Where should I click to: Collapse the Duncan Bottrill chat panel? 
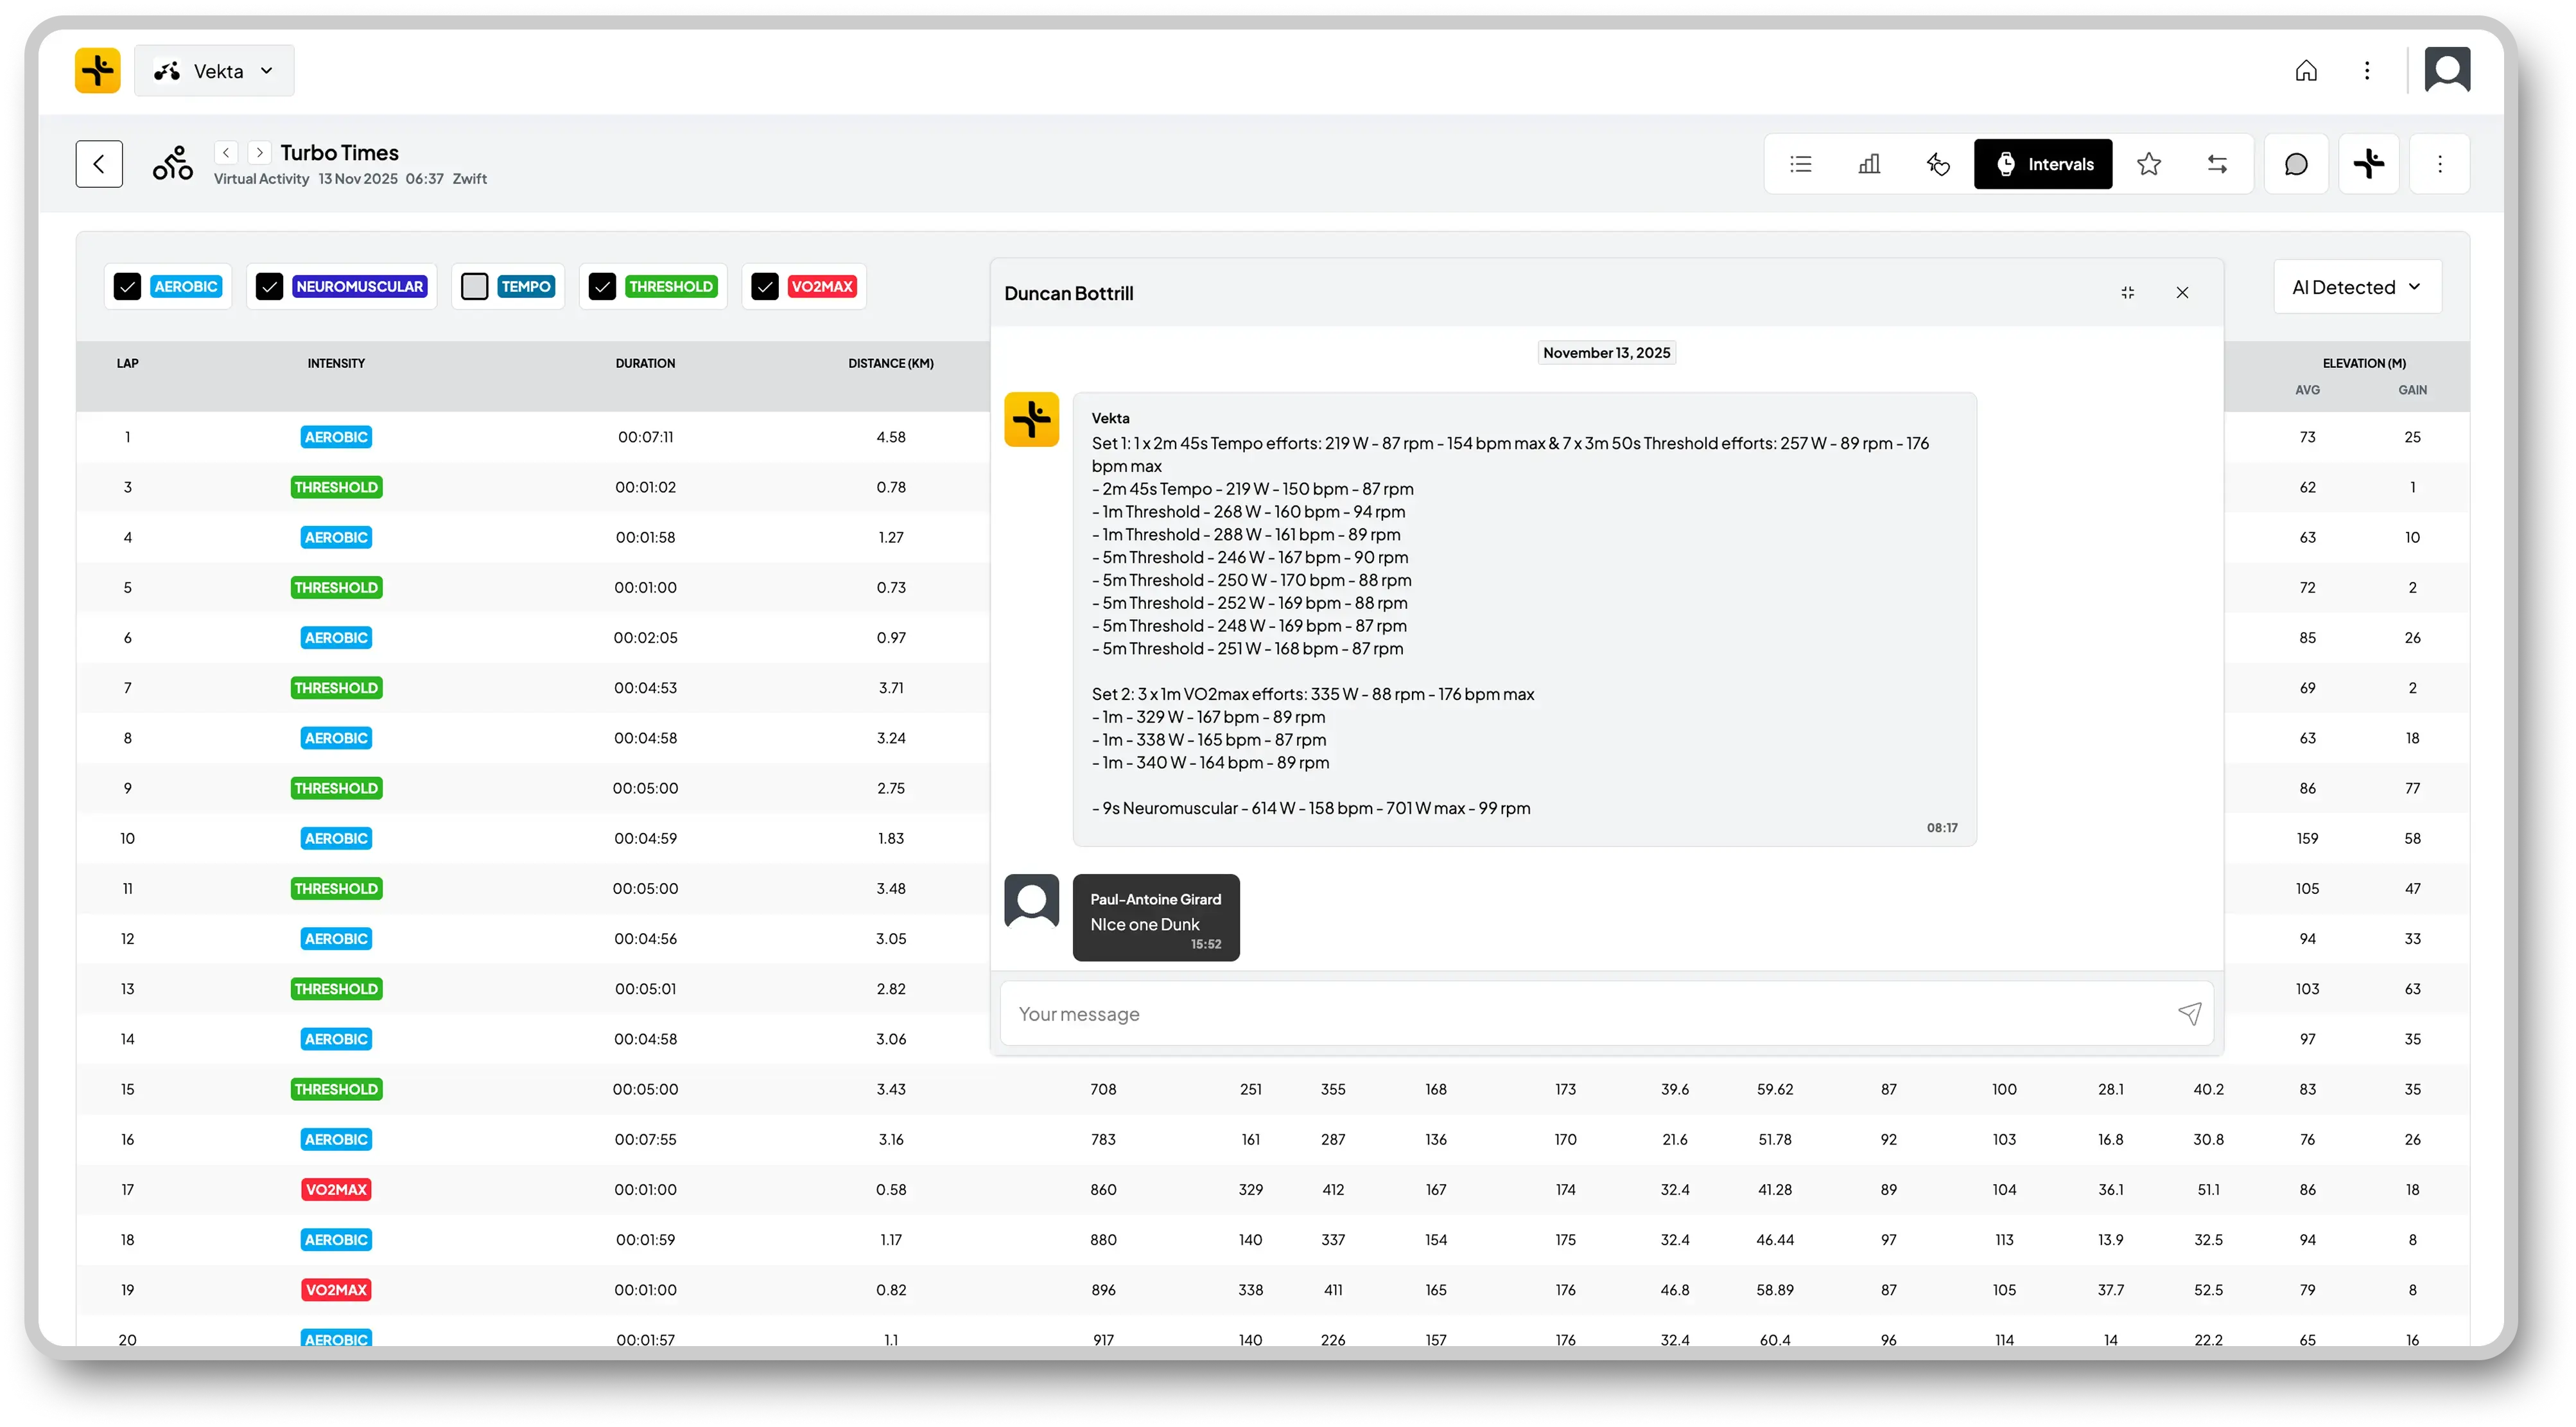2127,293
